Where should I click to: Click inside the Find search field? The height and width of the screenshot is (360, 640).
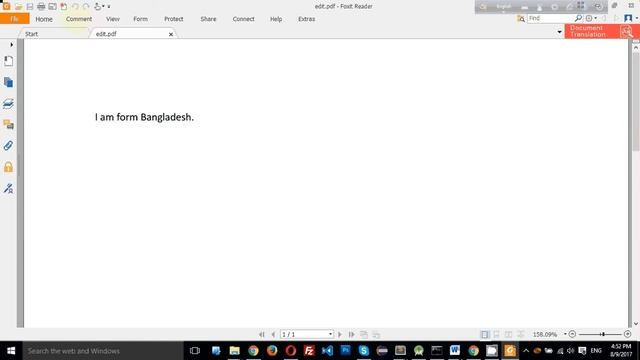point(550,18)
